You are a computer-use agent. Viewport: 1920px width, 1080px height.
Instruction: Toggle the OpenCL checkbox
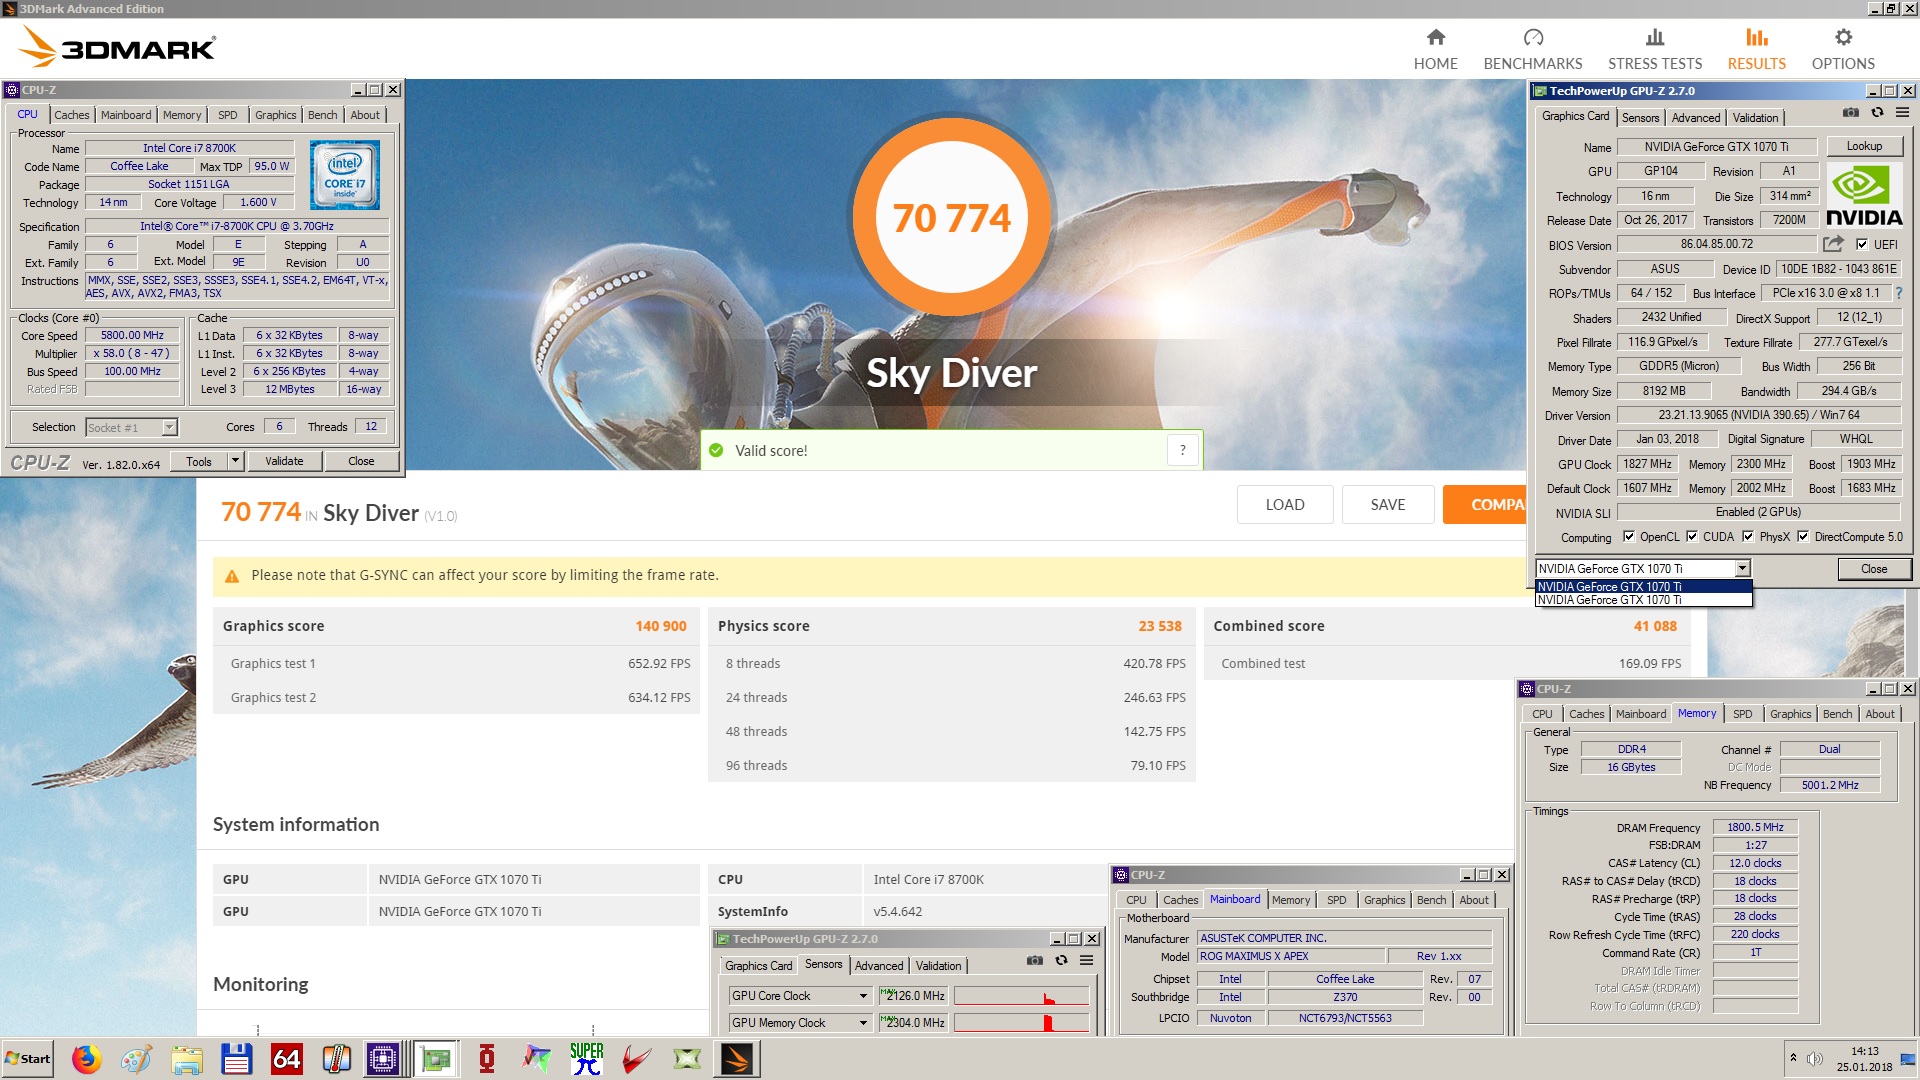1628,537
